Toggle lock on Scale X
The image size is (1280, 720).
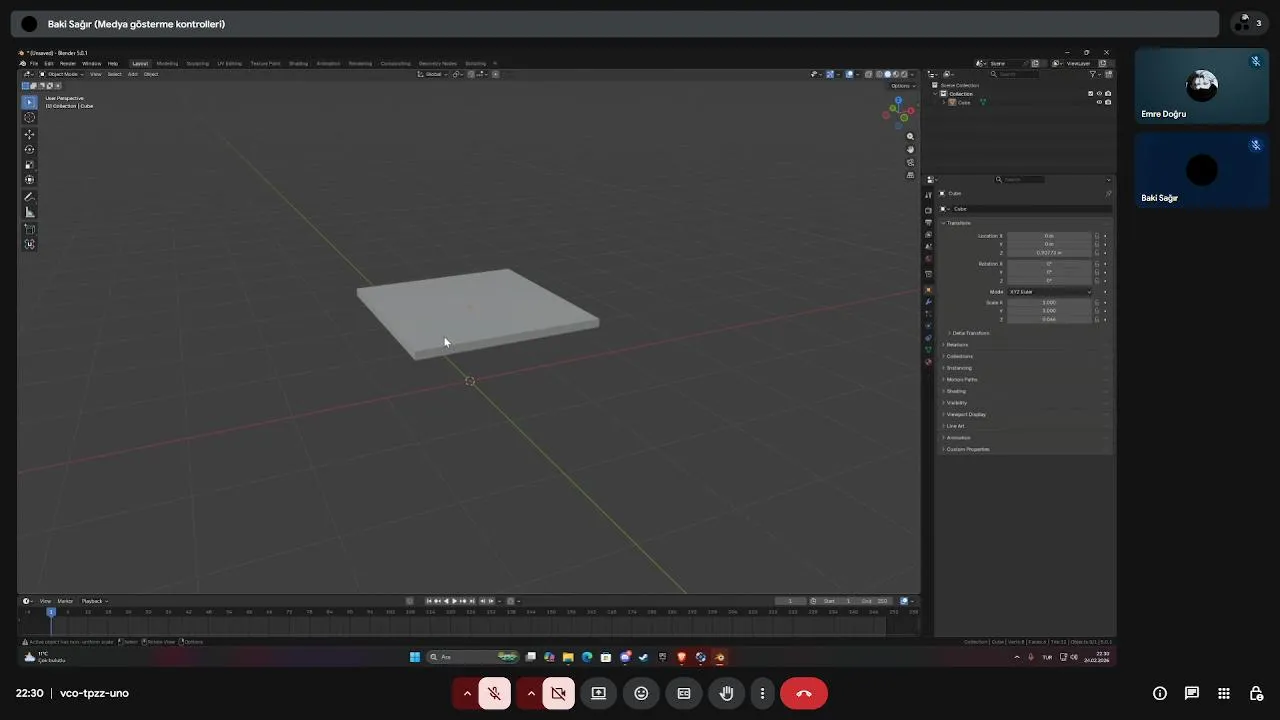(x=1097, y=302)
